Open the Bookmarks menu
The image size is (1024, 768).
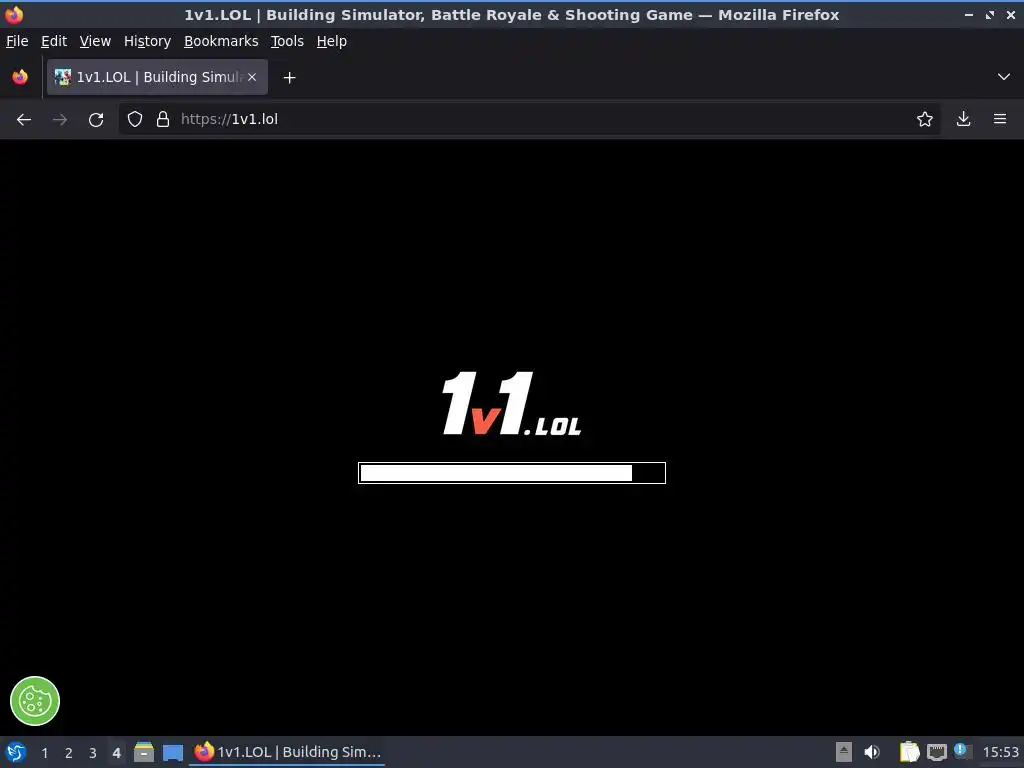[x=221, y=41]
